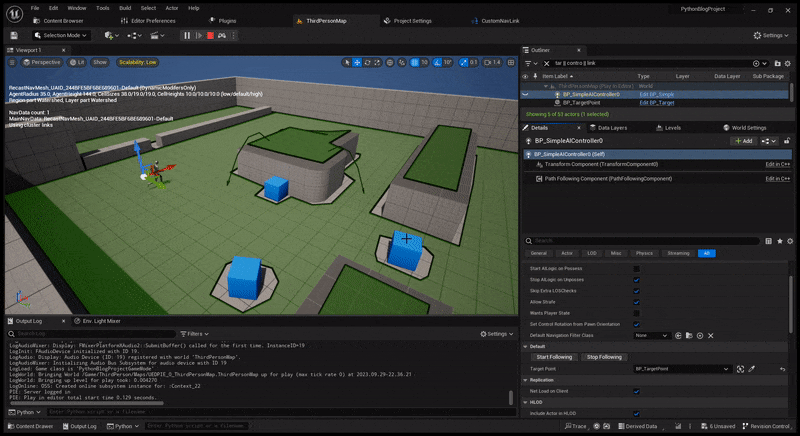
Task: Click the Outliner new folder icon
Action: [778, 63]
